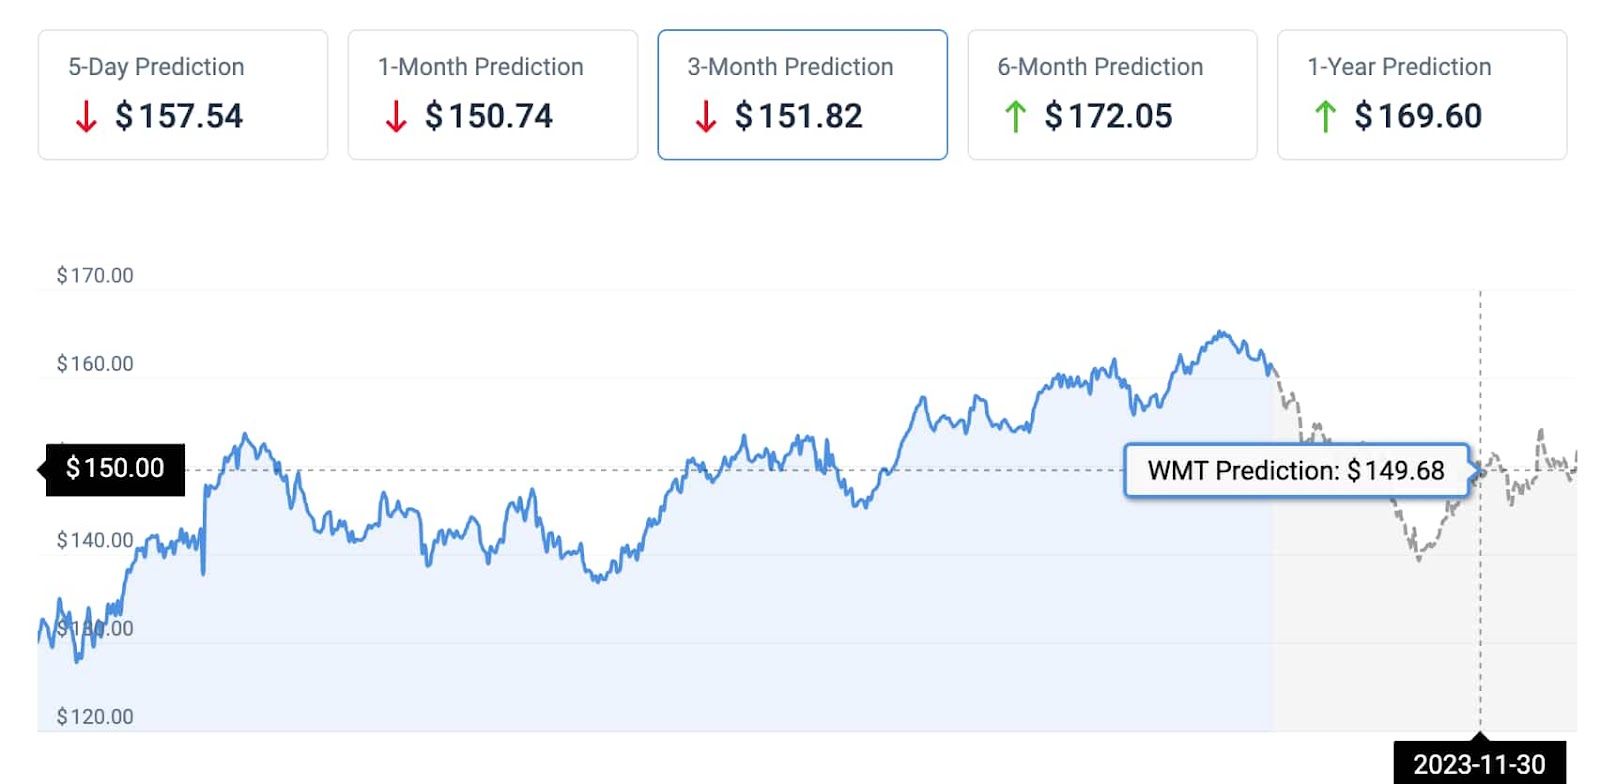The image size is (1600, 784).
Task: Show the 1-Year Prediction tab
Action: (1422, 94)
